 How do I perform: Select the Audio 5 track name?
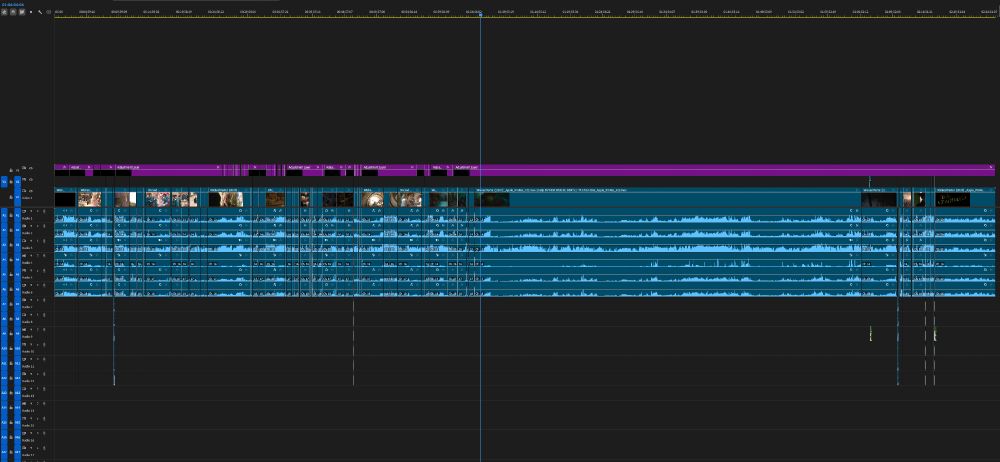27,278
